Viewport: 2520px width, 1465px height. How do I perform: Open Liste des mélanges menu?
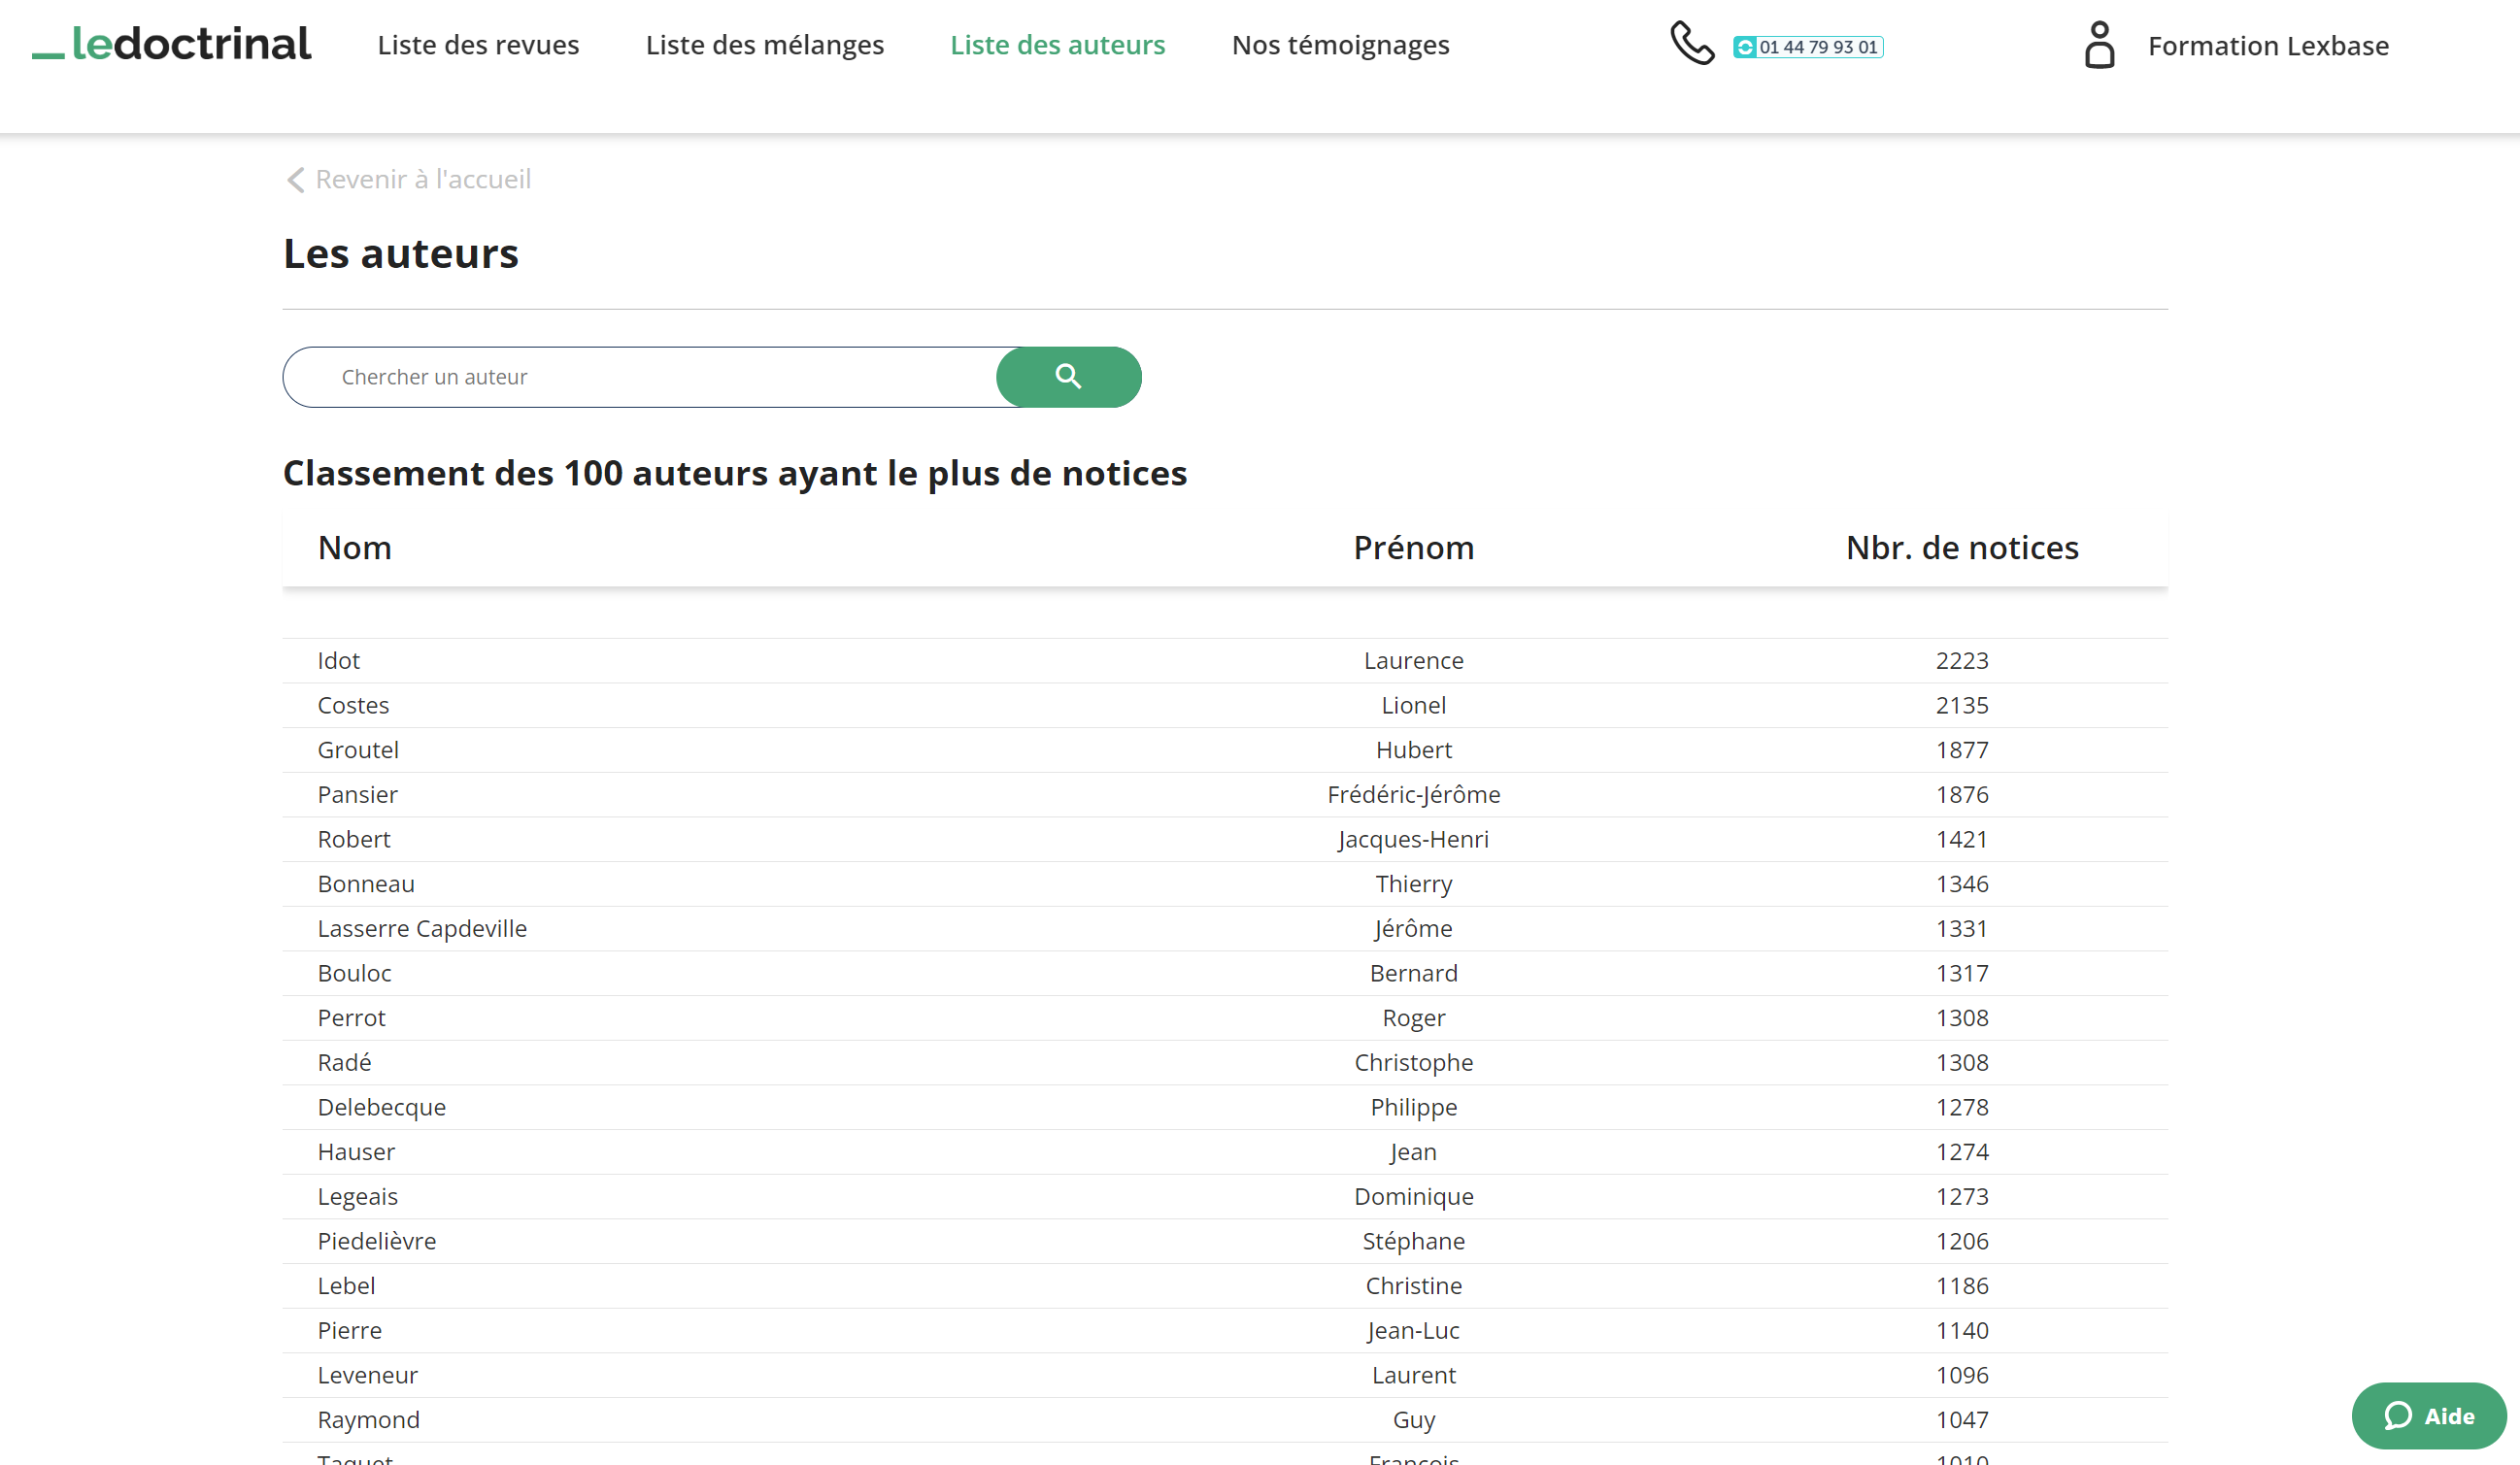(x=764, y=45)
